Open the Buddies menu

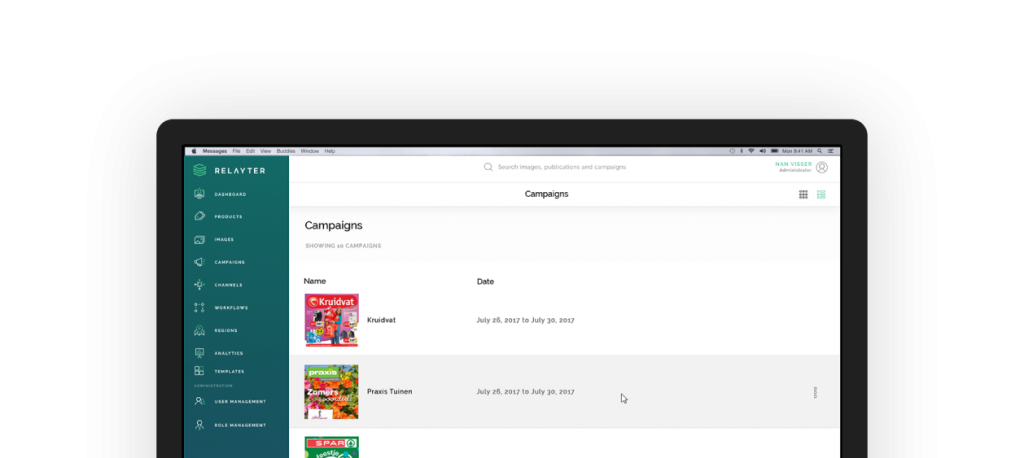click(x=286, y=151)
